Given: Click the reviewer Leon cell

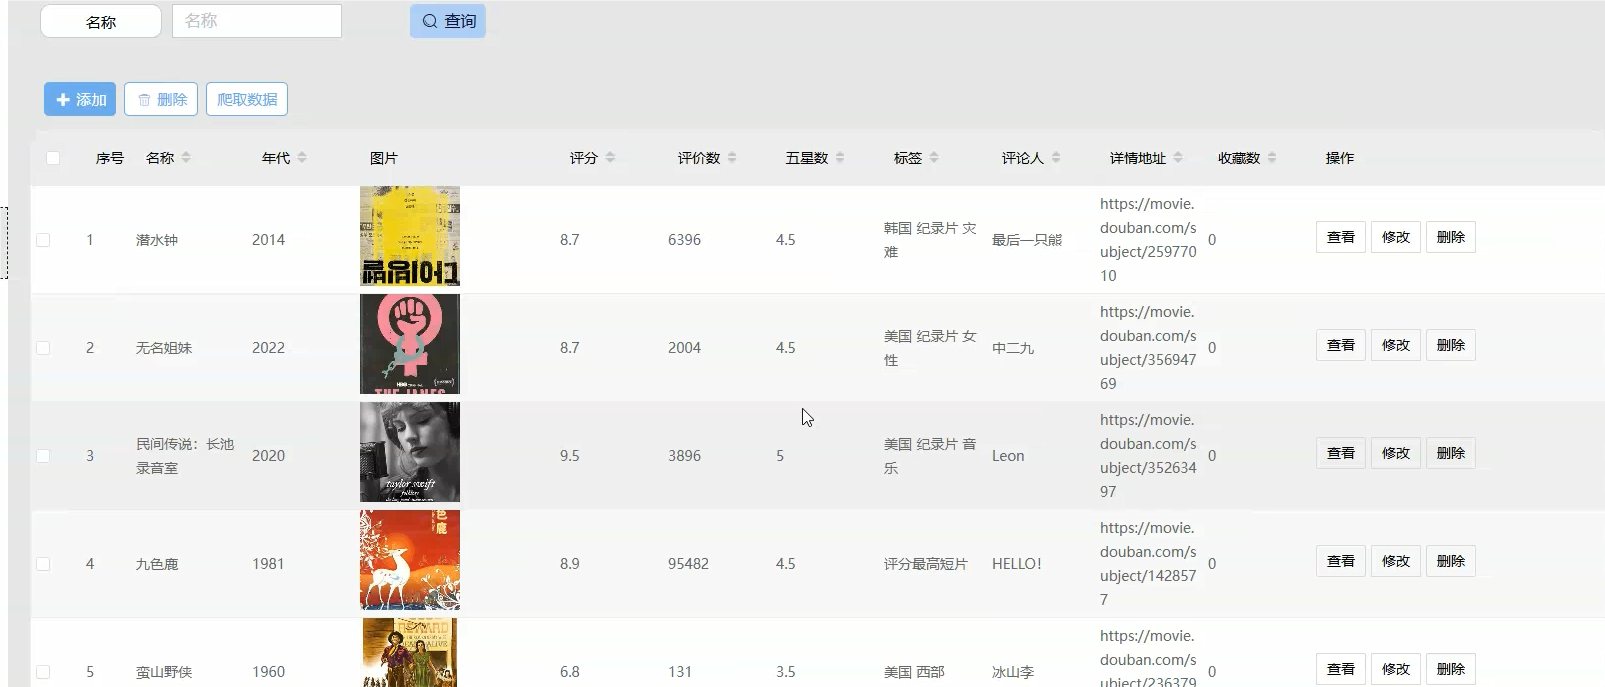Looking at the screenshot, I should tap(1008, 456).
